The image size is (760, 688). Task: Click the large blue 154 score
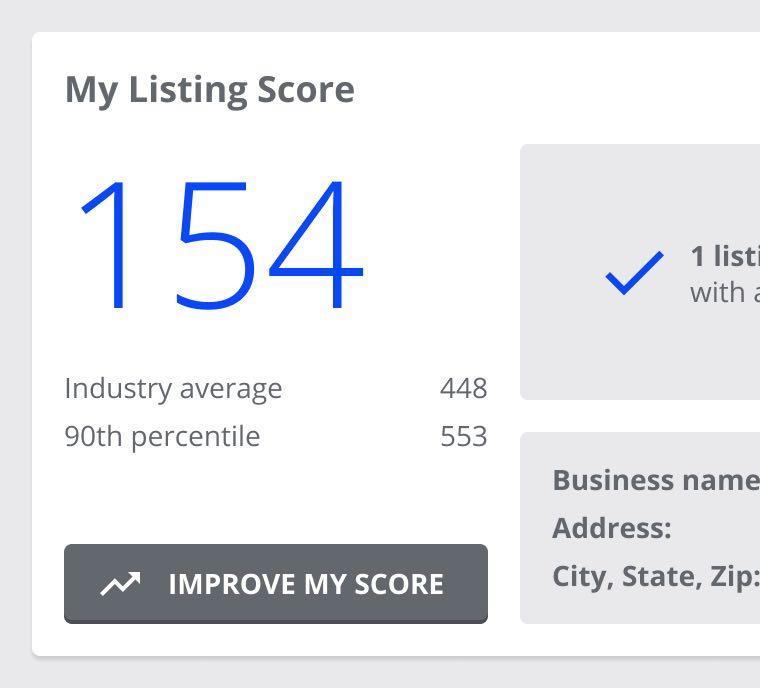(219, 245)
